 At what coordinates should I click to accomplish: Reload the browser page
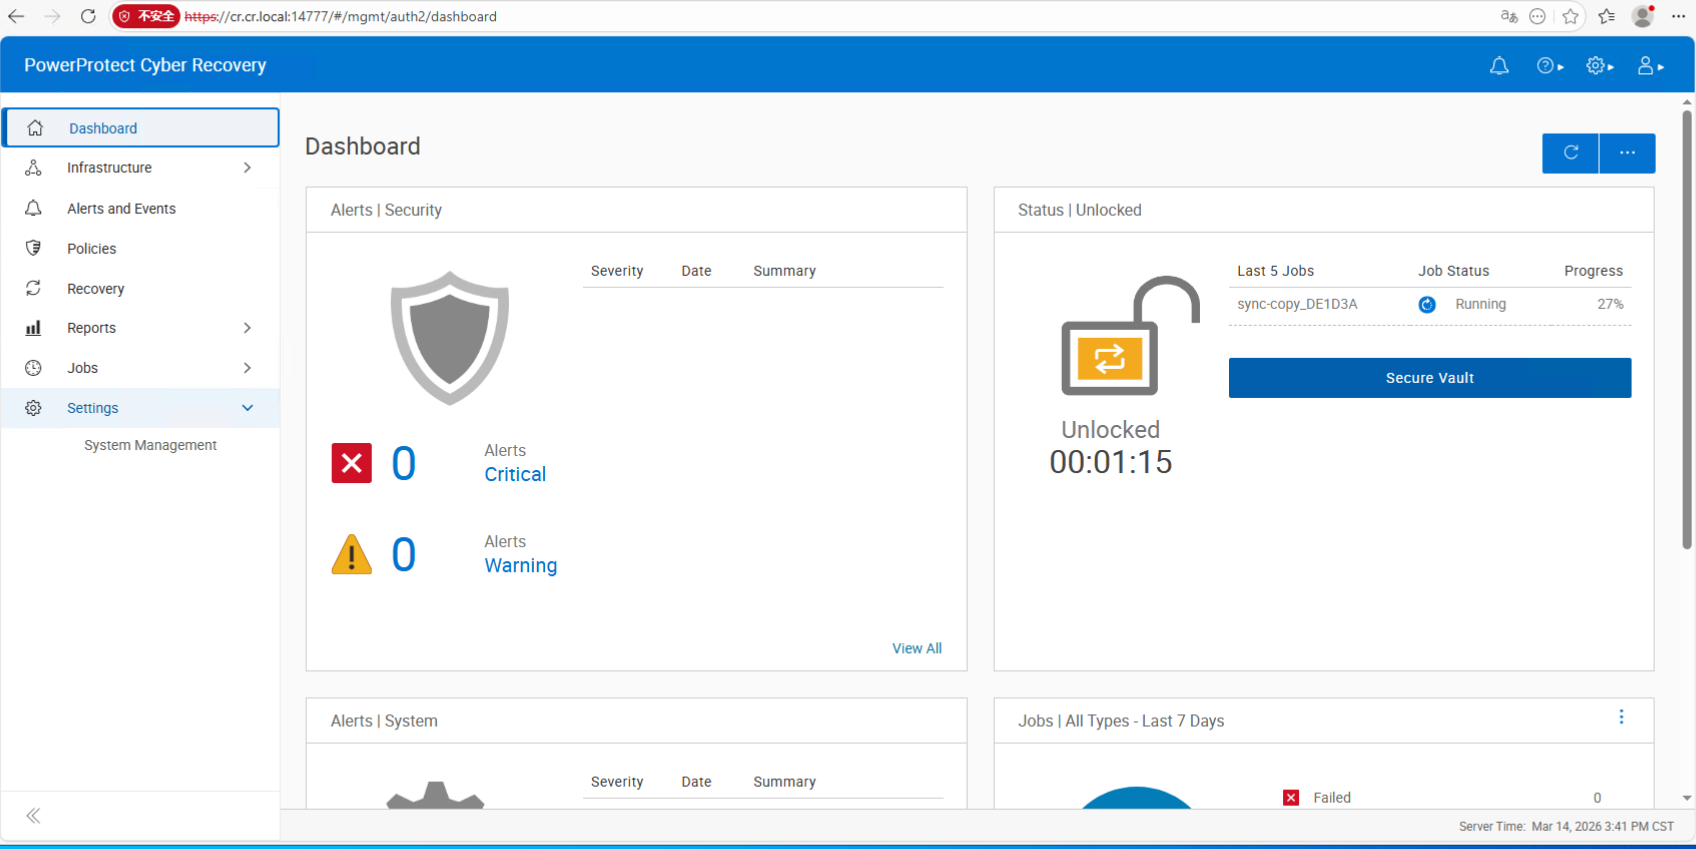(x=88, y=16)
